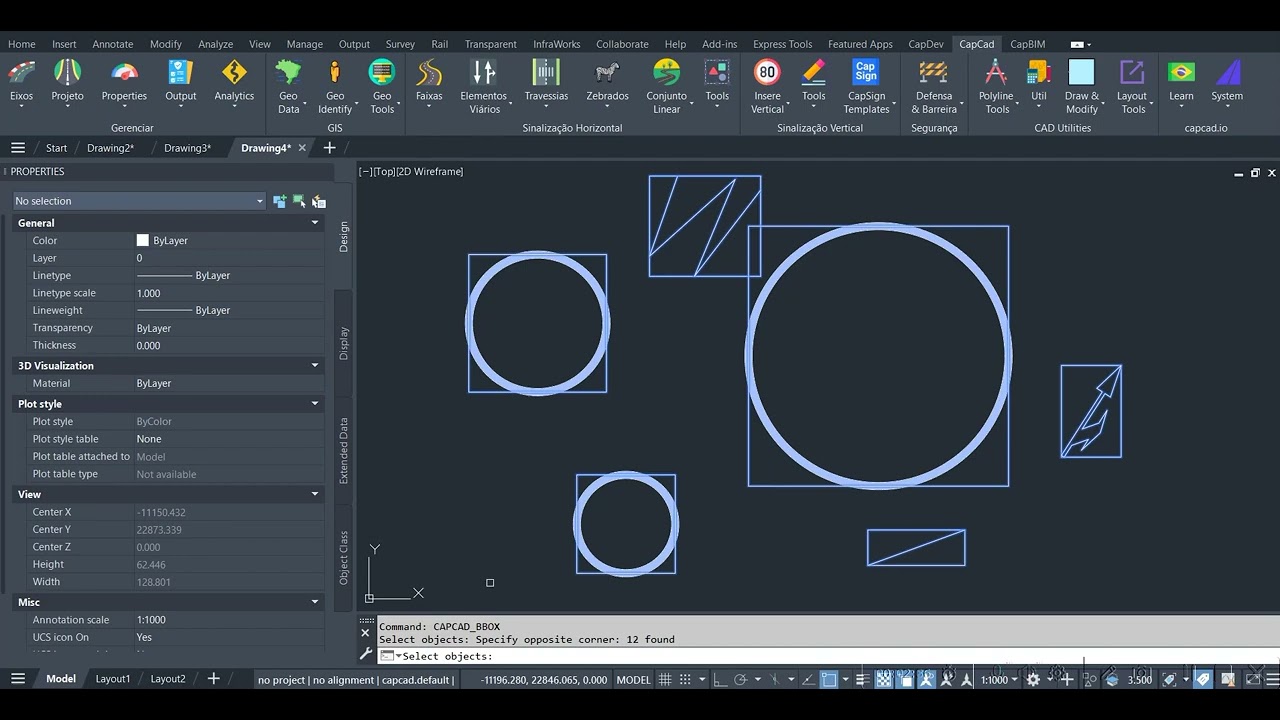The height and width of the screenshot is (720, 1280).
Task: Open the Learn button with Brazil flag
Action: (1181, 82)
